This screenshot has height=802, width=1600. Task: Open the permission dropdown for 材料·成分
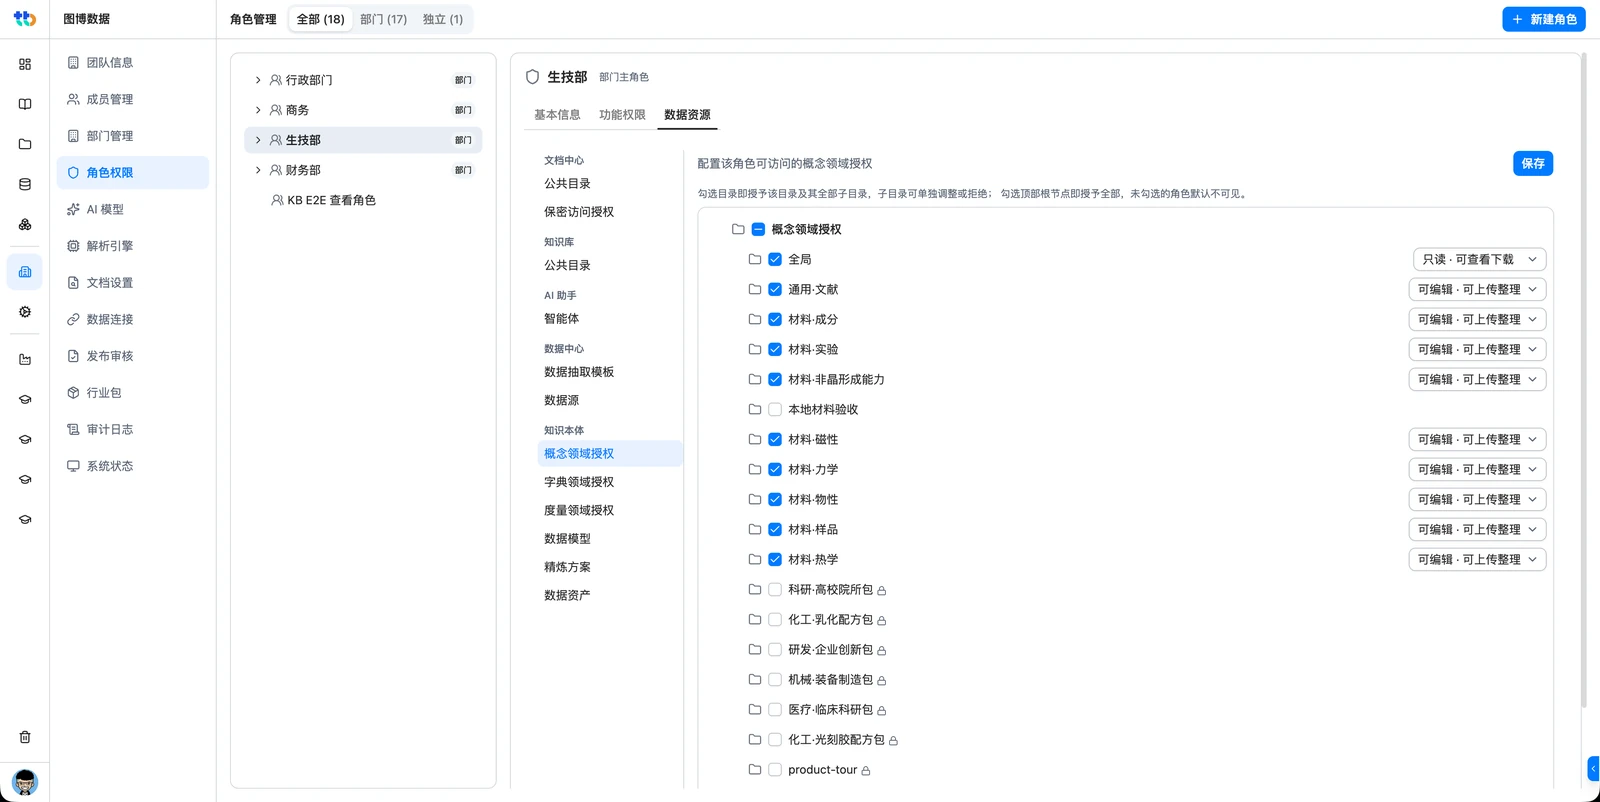1477,319
